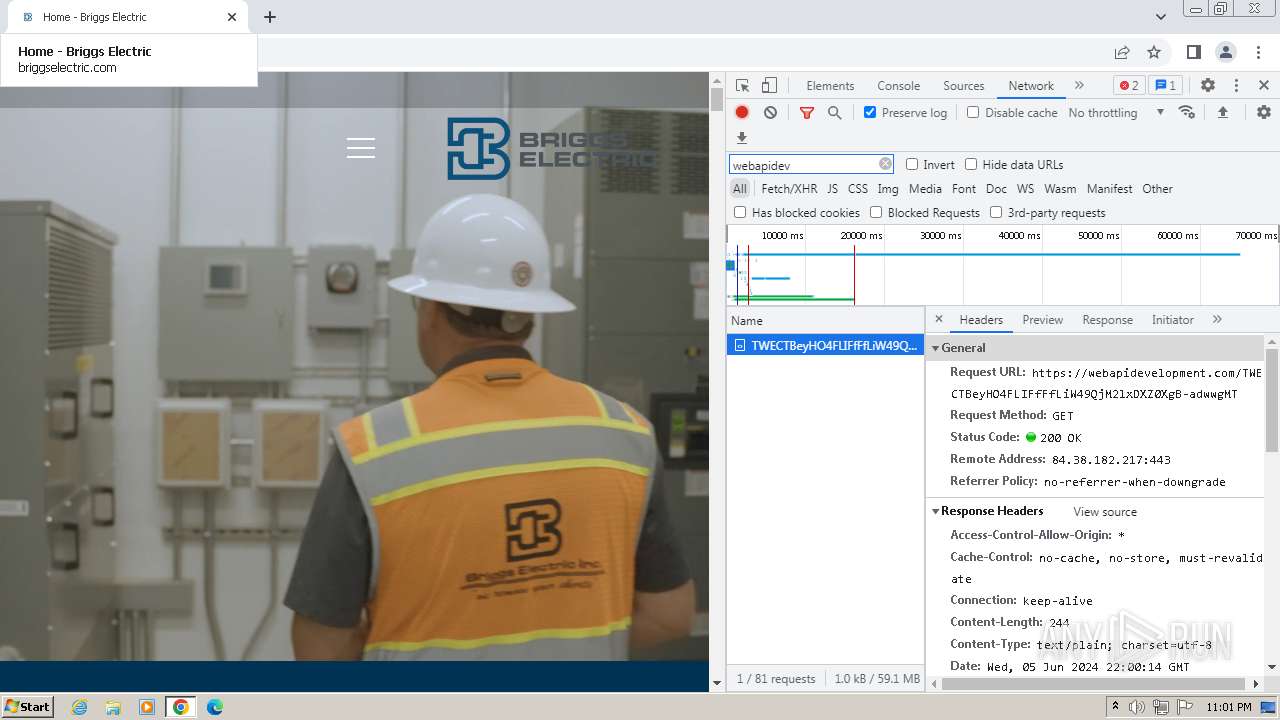Open network conditions wifi icon
Image resolution: width=1280 pixels, height=720 pixels.
pyautogui.click(x=1187, y=112)
